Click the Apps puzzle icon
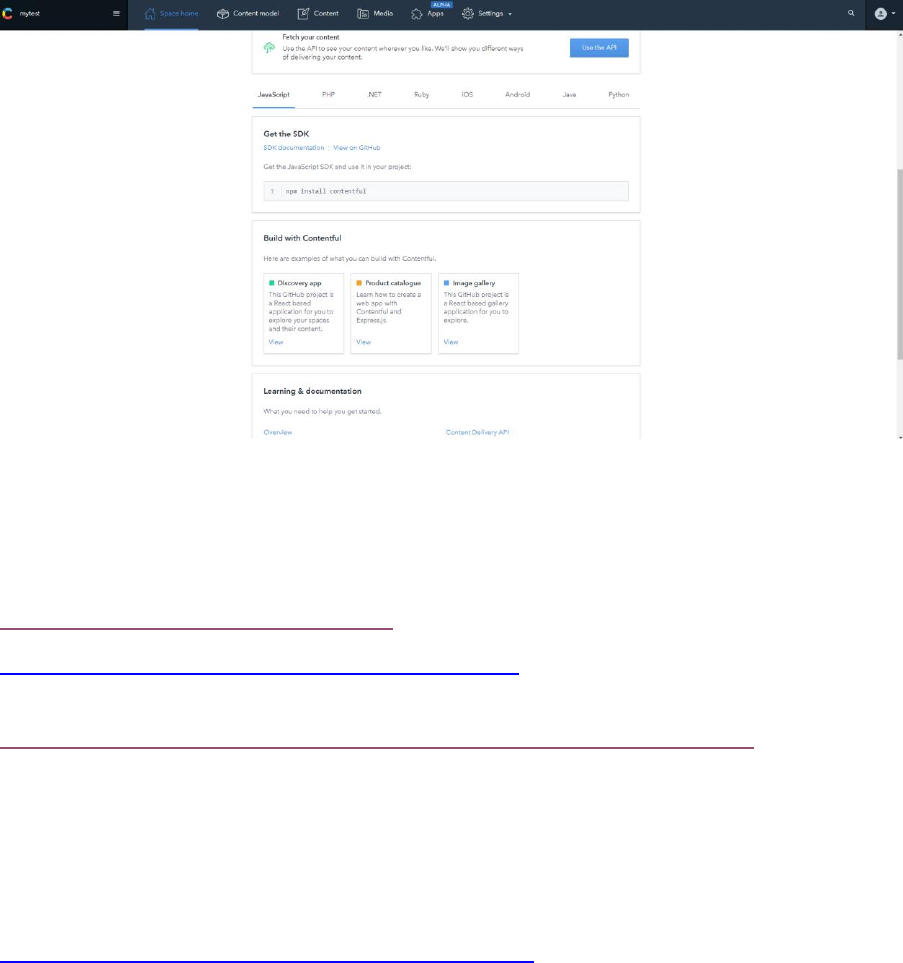 tap(416, 14)
